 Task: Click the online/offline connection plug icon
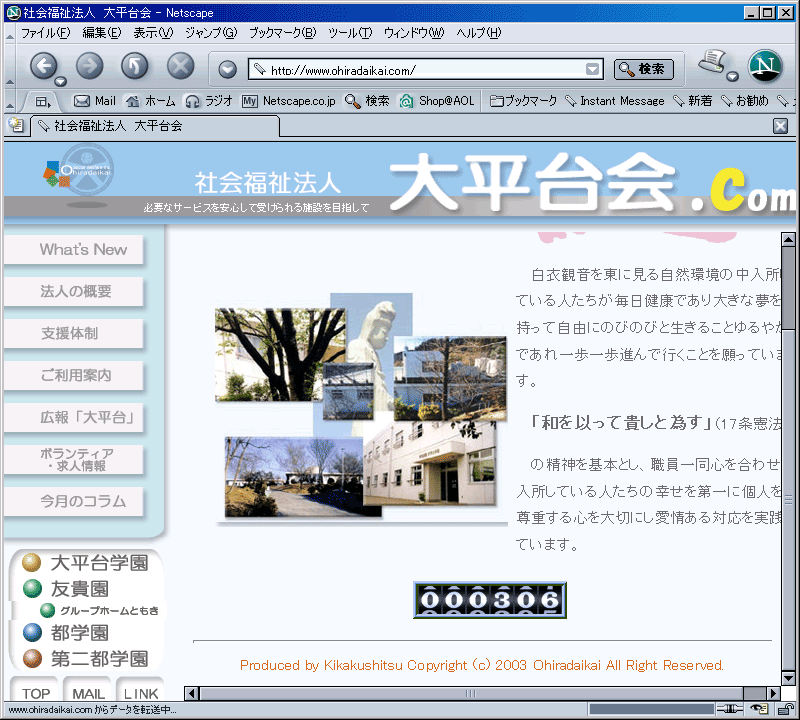pyautogui.click(x=730, y=709)
